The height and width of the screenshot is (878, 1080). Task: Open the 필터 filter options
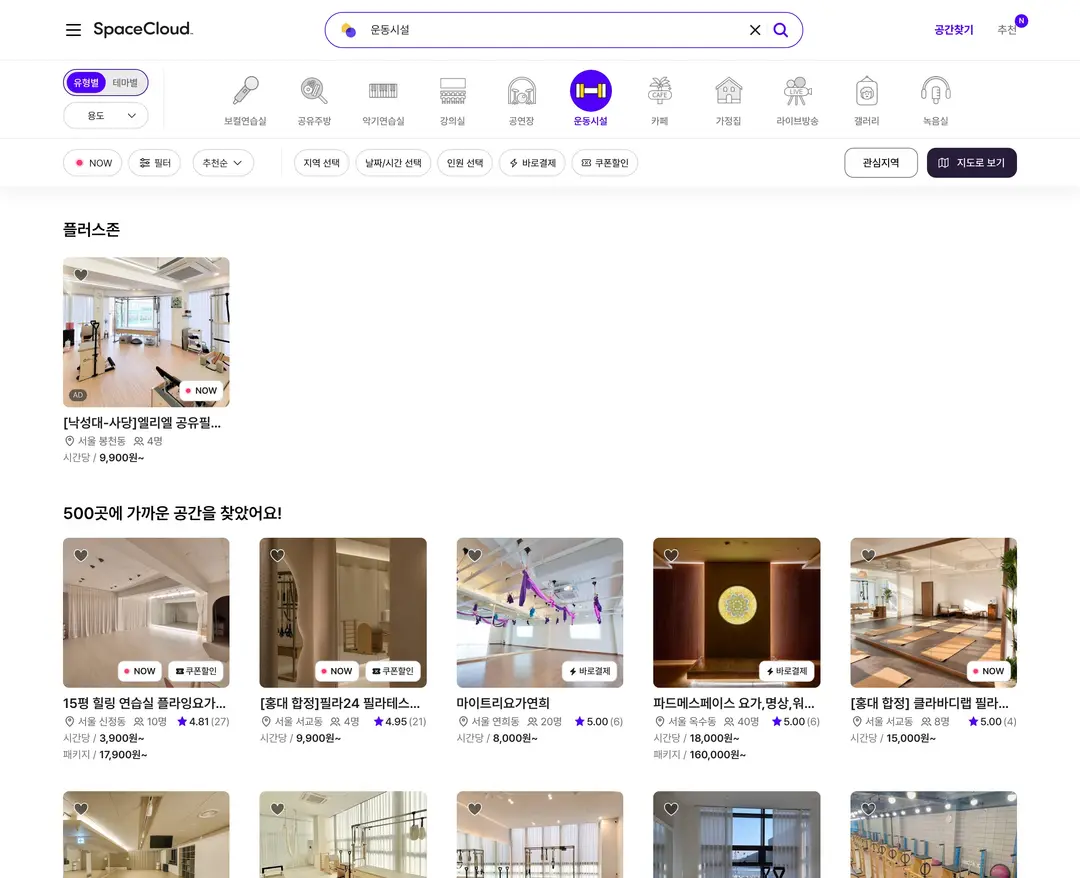pyautogui.click(x=155, y=163)
